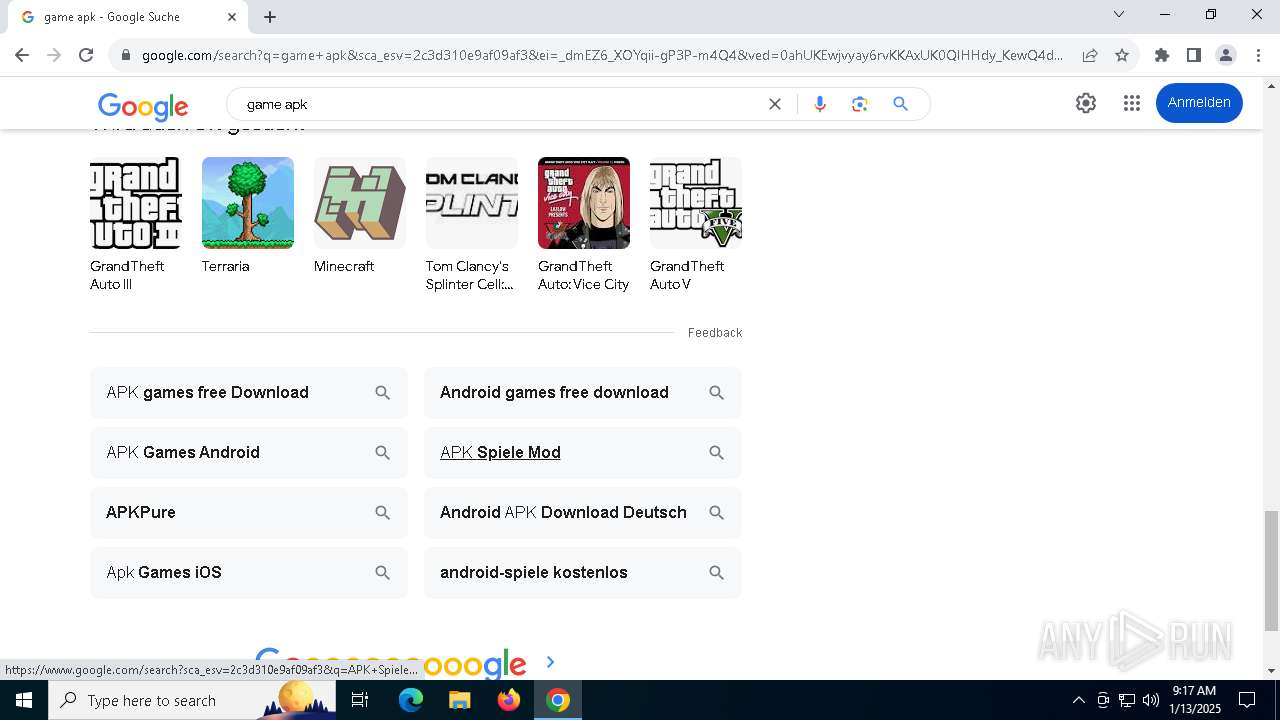
Task: Open Task View on the taskbar
Action: [x=360, y=700]
